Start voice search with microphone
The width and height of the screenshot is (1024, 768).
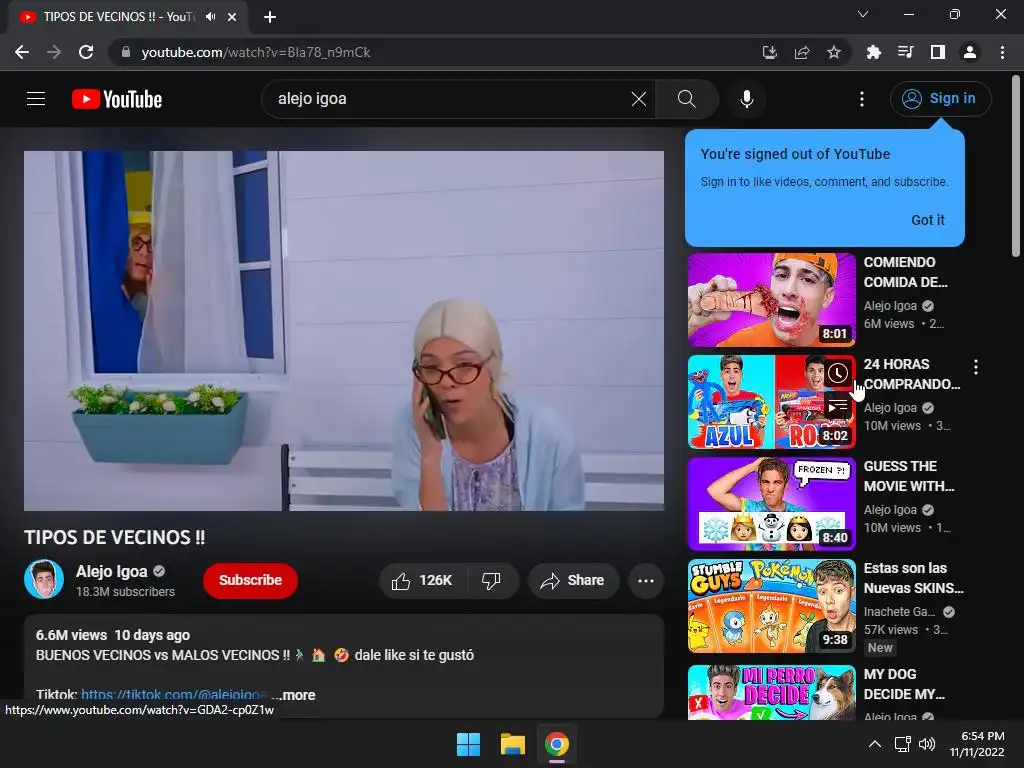[746, 99]
